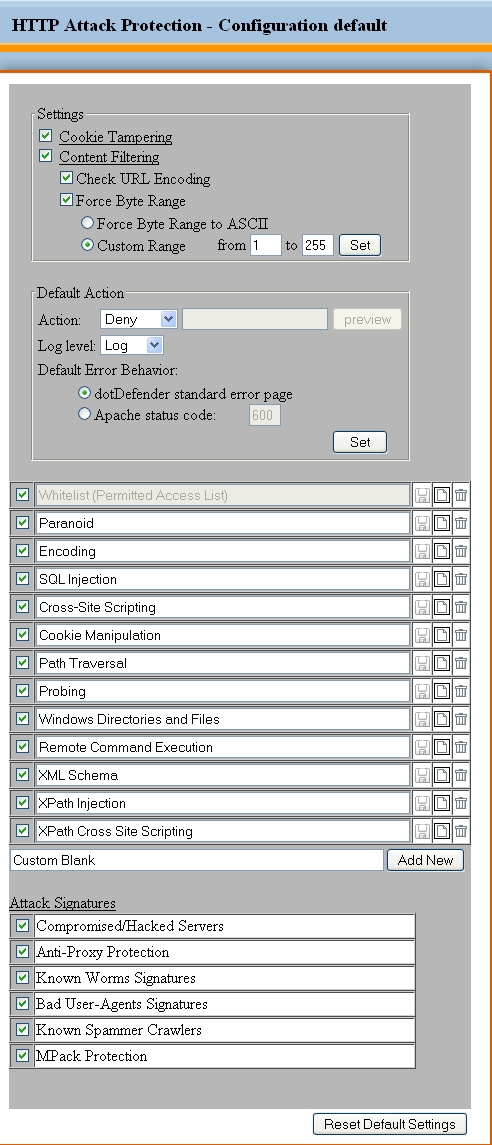Viewport: 492px width, 1145px height.
Task: Disable the Known Worms Signatures checkbox
Action: pyautogui.click(x=23, y=977)
